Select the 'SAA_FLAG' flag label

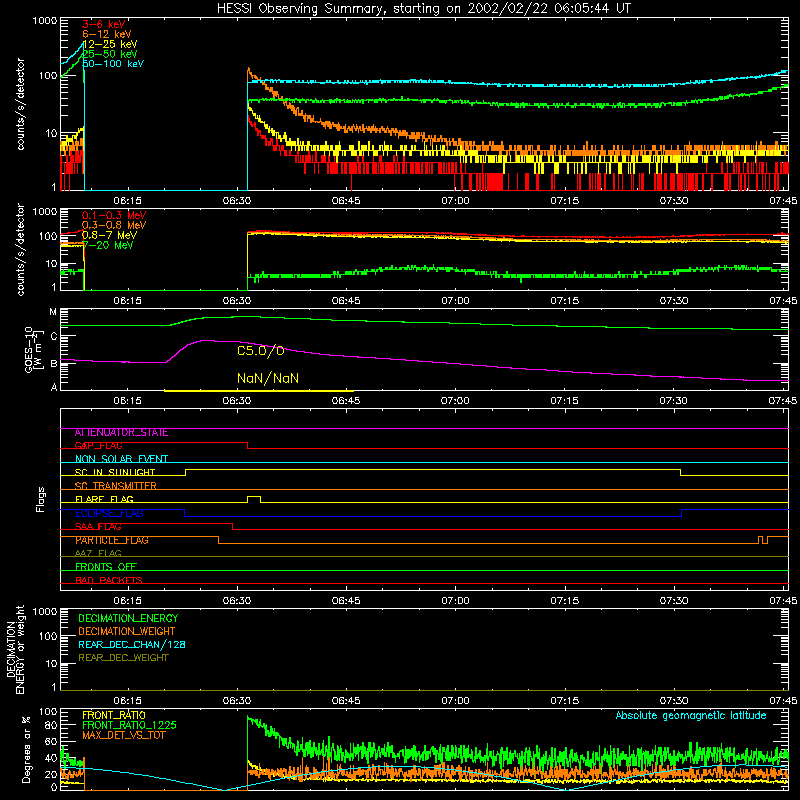point(98,527)
